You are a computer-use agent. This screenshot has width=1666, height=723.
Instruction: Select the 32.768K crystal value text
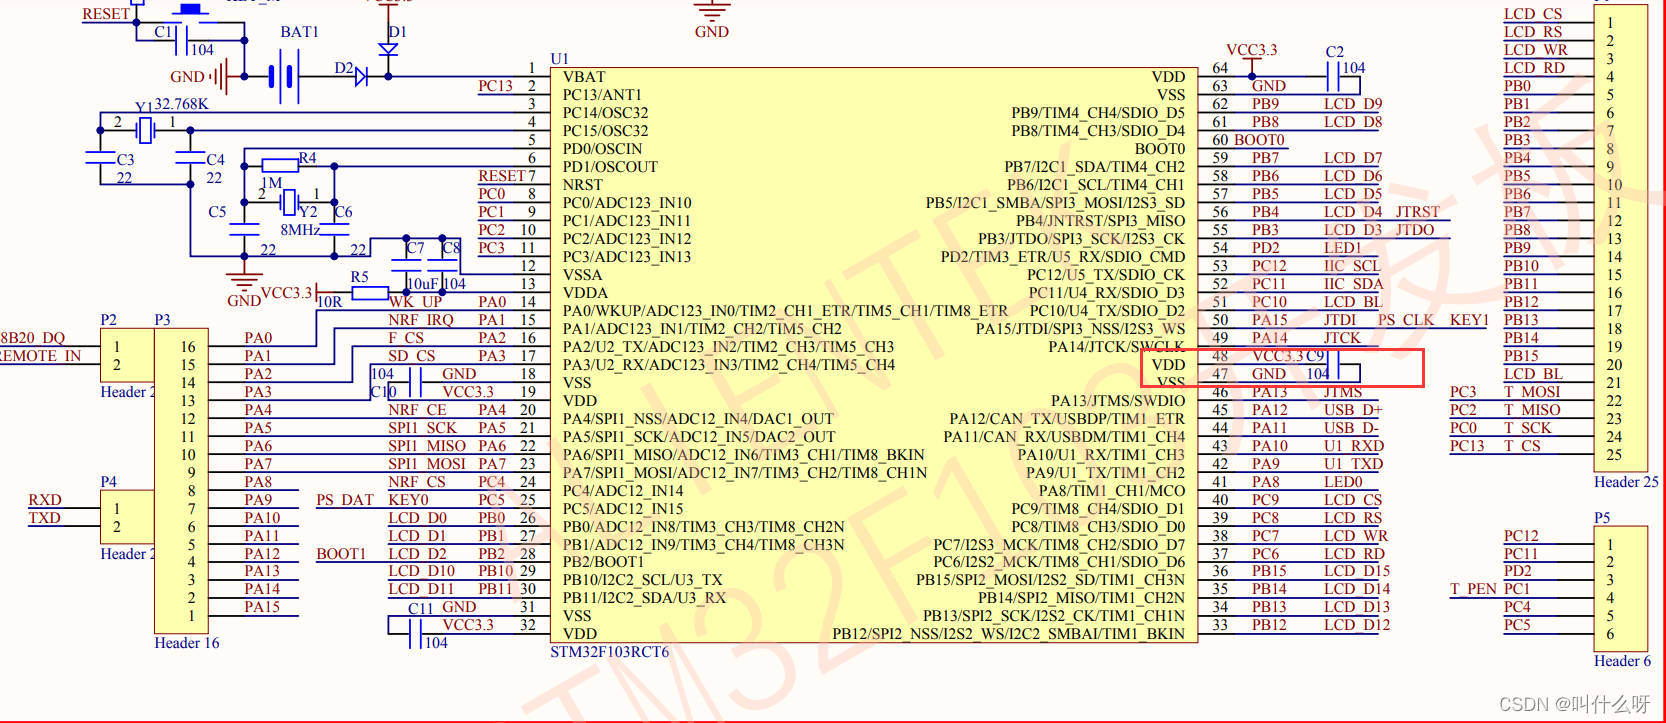(181, 104)
